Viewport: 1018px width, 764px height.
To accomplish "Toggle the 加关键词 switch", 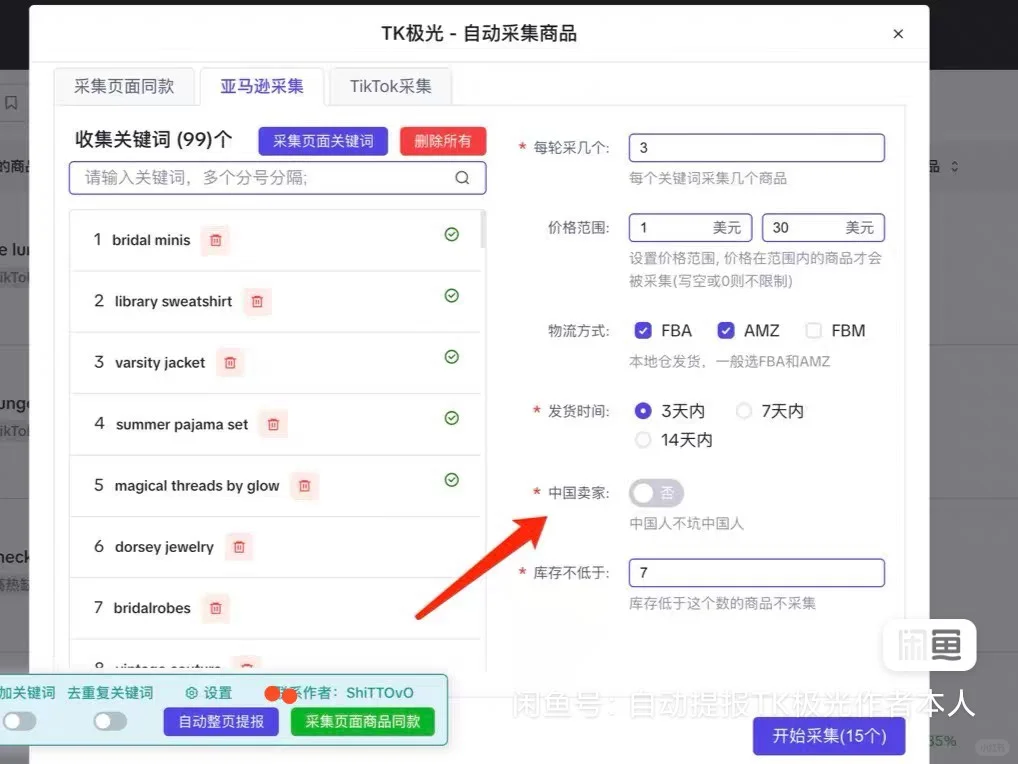I will (x=19, y=721).
